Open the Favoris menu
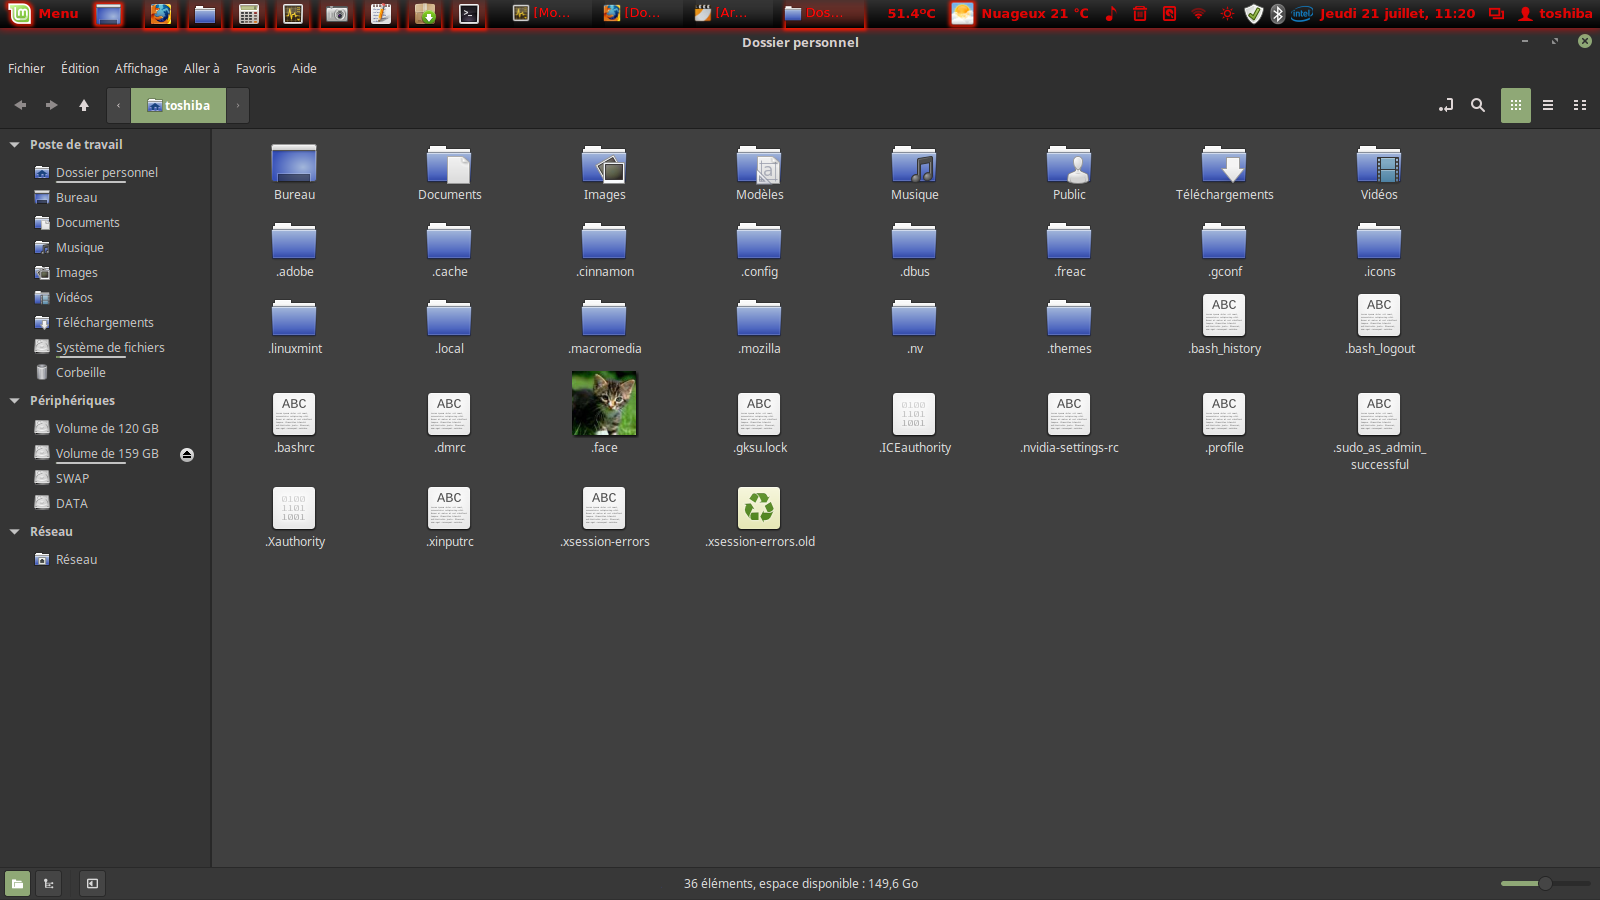Screen dimensions: 1600x900 pos(255,69)
